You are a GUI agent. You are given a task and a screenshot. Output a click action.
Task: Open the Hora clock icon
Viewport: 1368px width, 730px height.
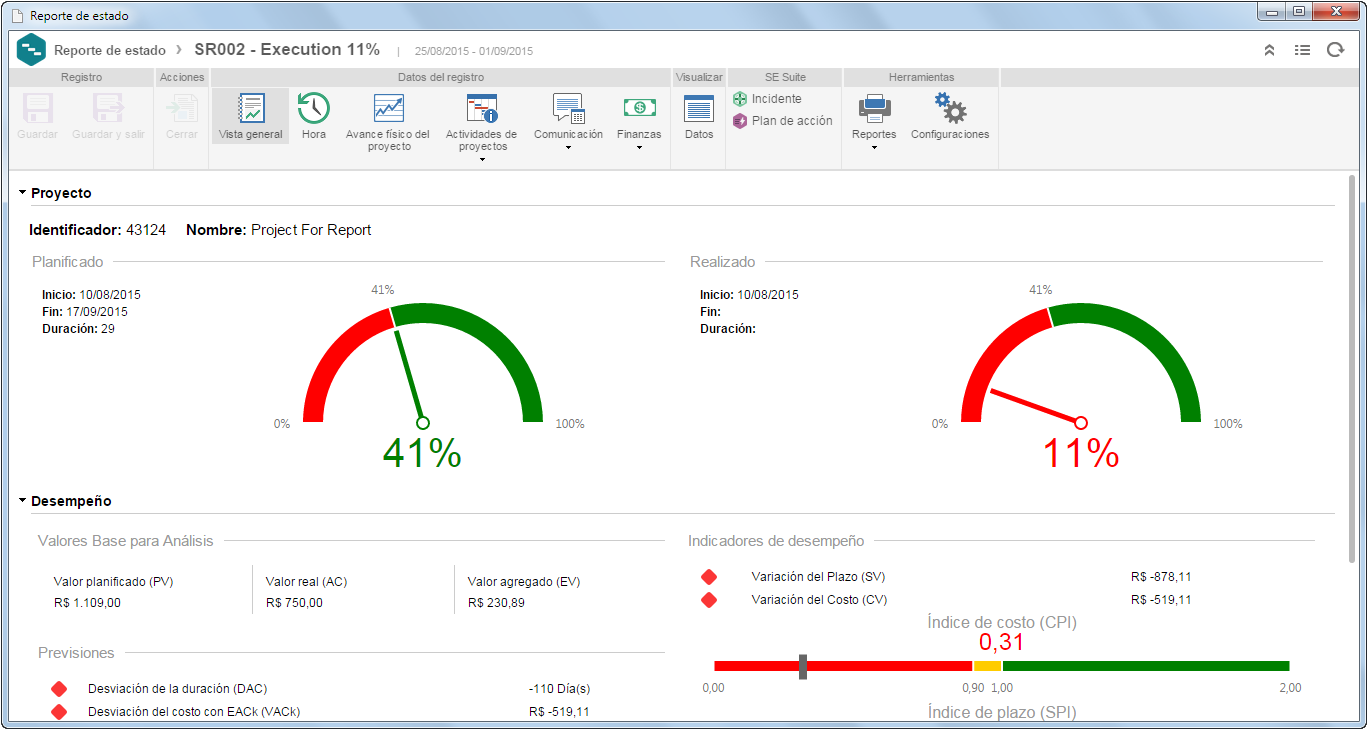[314, 108]
